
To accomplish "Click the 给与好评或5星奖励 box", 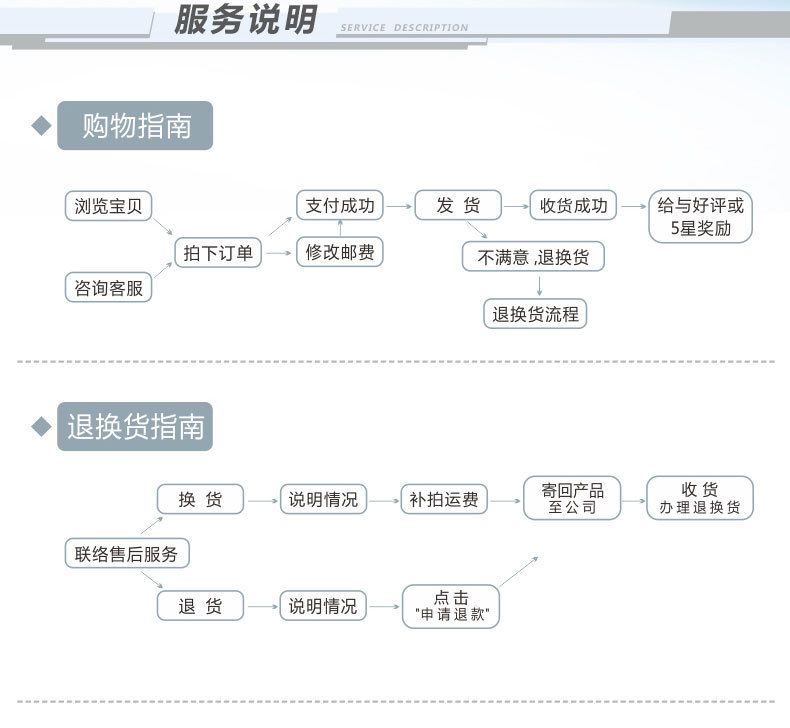I will coord(700,217).
